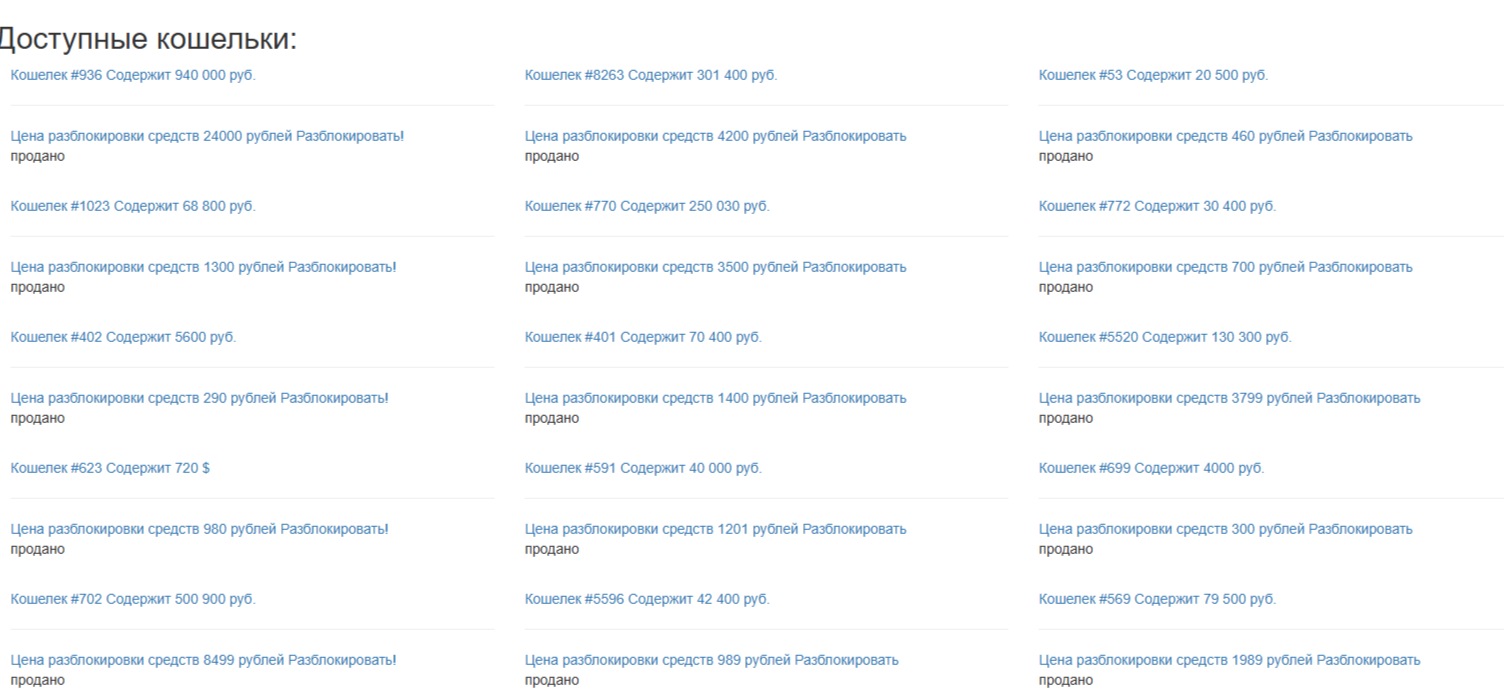Open the Кошелек #936 link
Image resolution: width=1504 pixels, height=700 pixels.
pos(132,75)
